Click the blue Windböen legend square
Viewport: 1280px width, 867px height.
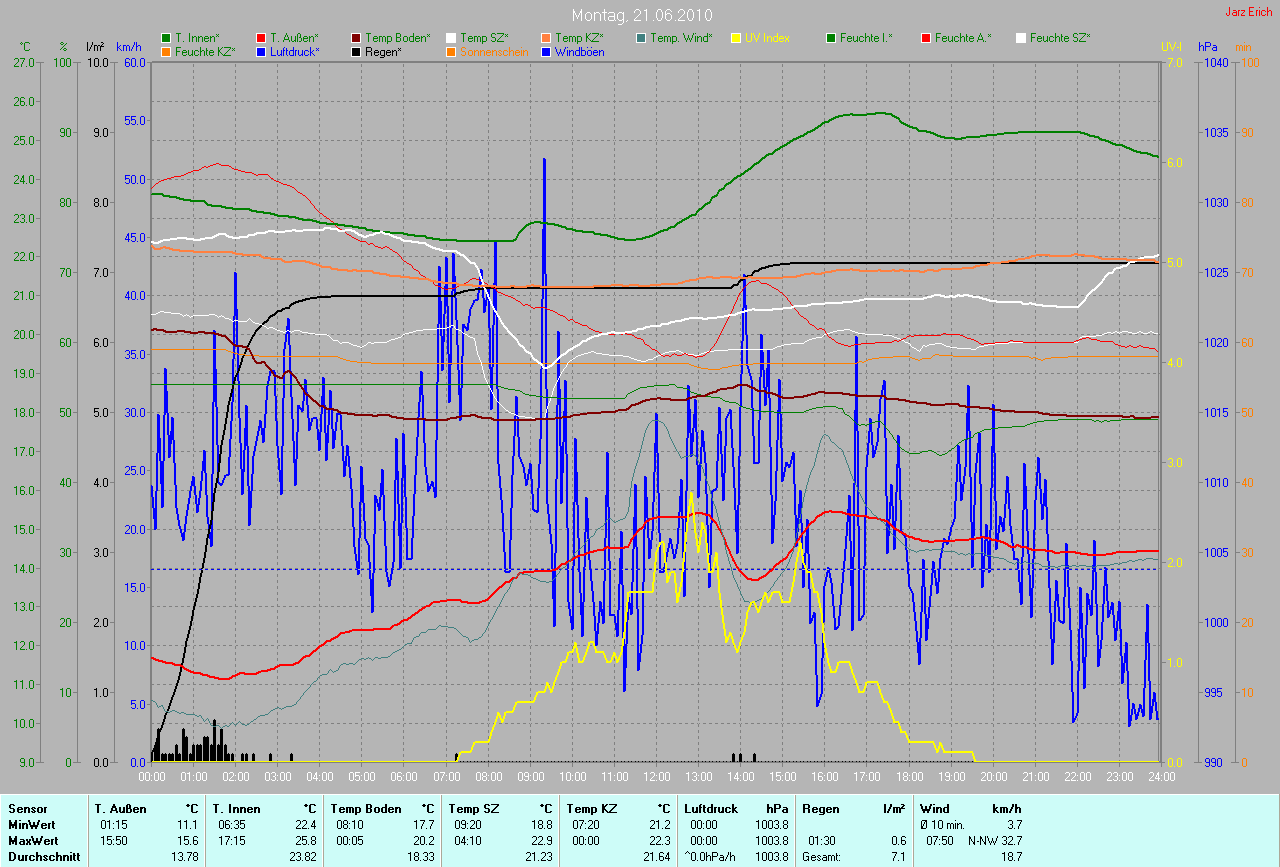pos(546,51)
